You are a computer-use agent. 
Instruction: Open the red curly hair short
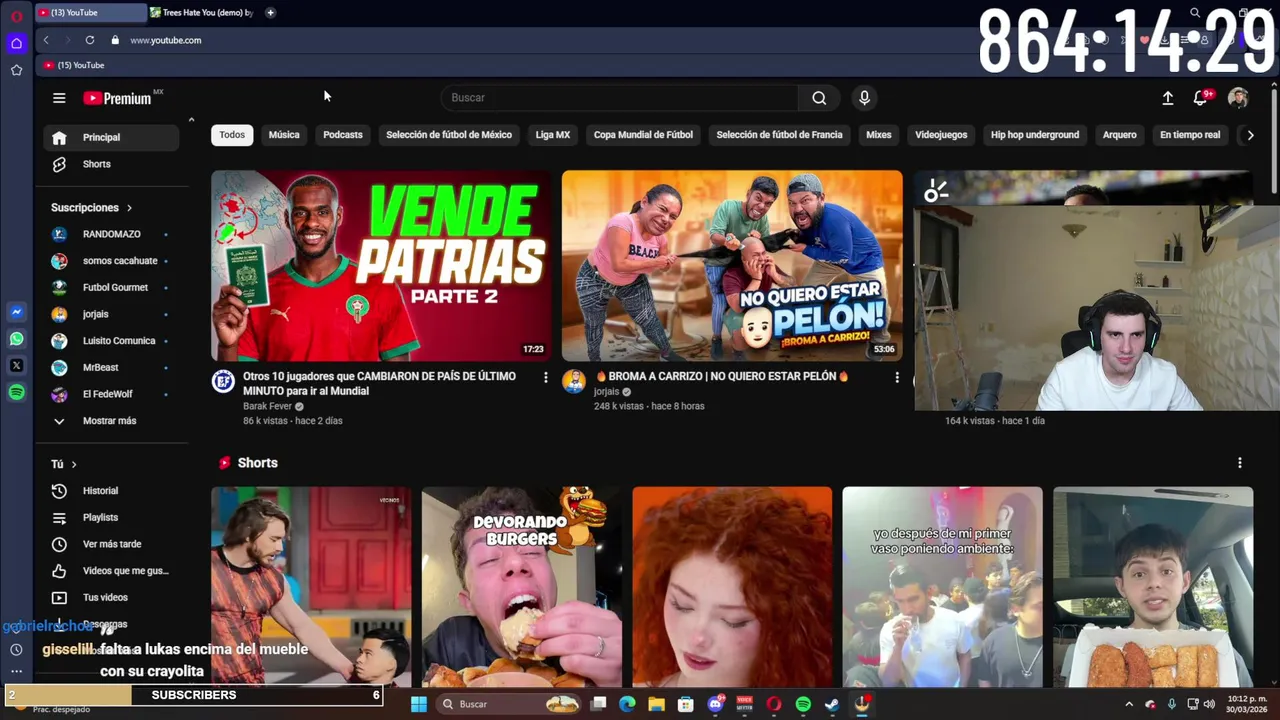pos(732,587)
